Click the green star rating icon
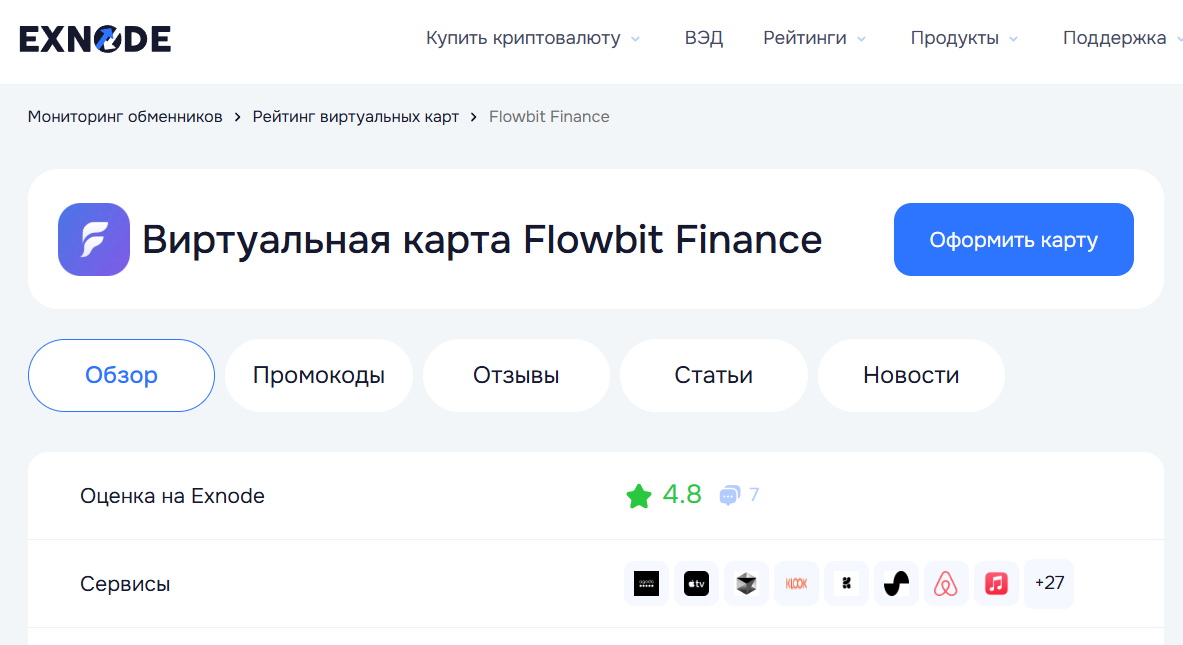This screenshot has width=1183, height=645. (639, 495)
